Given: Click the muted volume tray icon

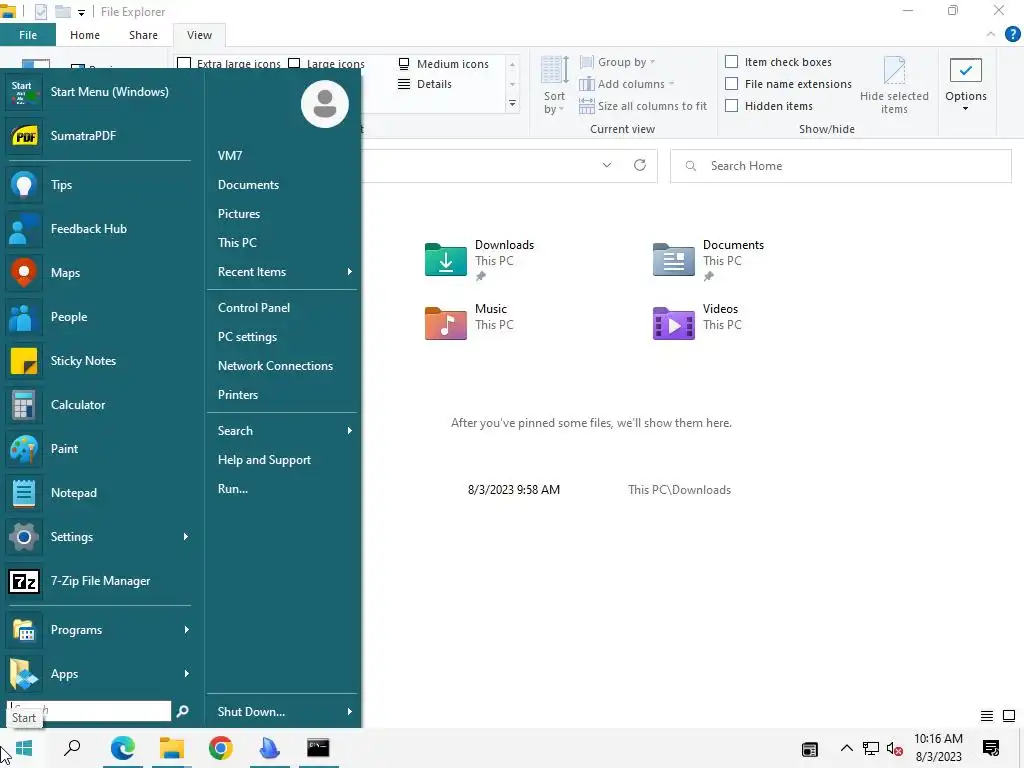Looking at the screenshot, I should click(x=895, y=749).
